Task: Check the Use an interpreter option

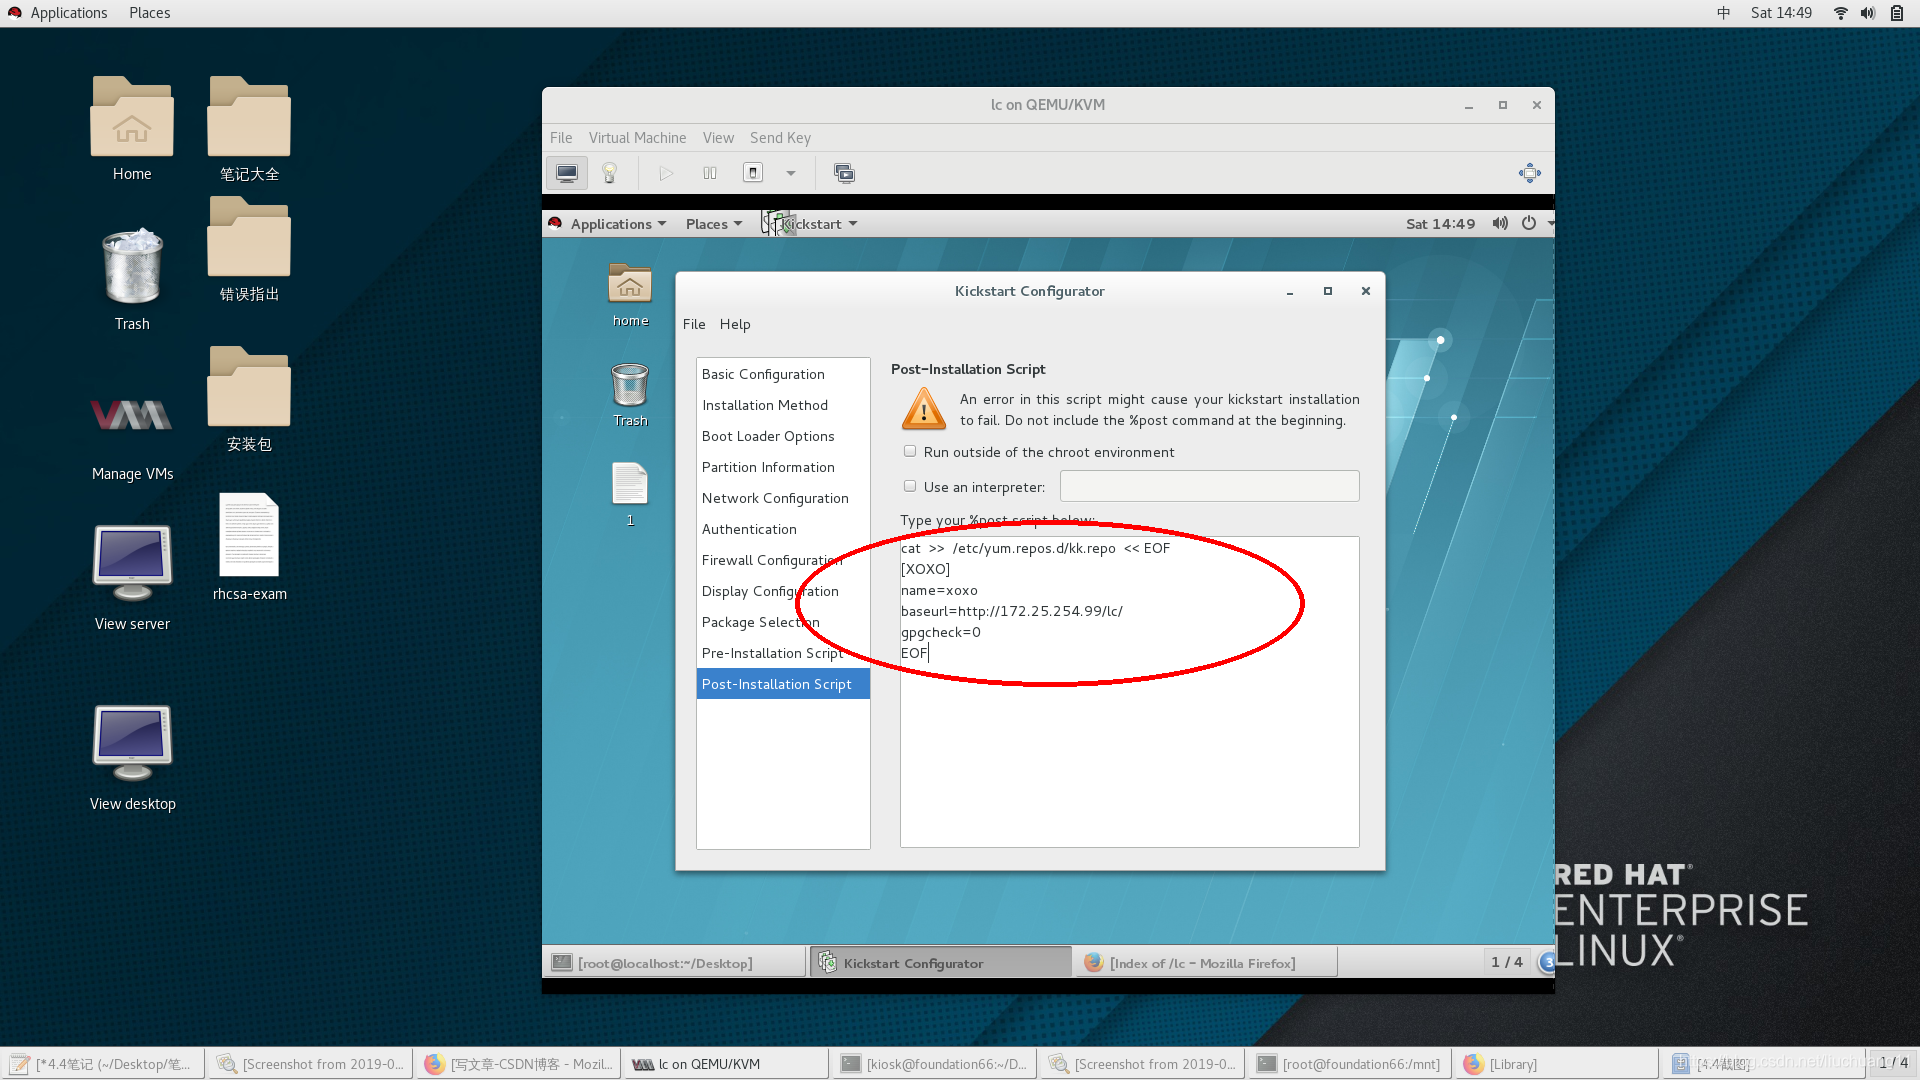Action: click(910, 487)
